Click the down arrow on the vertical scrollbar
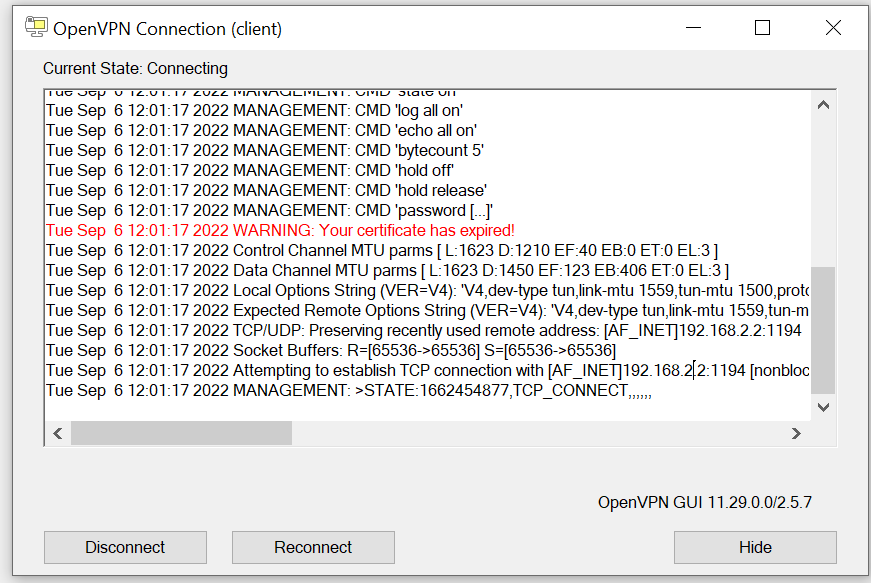The width and height of the screenshot is (871, 583). coord(823,407)
